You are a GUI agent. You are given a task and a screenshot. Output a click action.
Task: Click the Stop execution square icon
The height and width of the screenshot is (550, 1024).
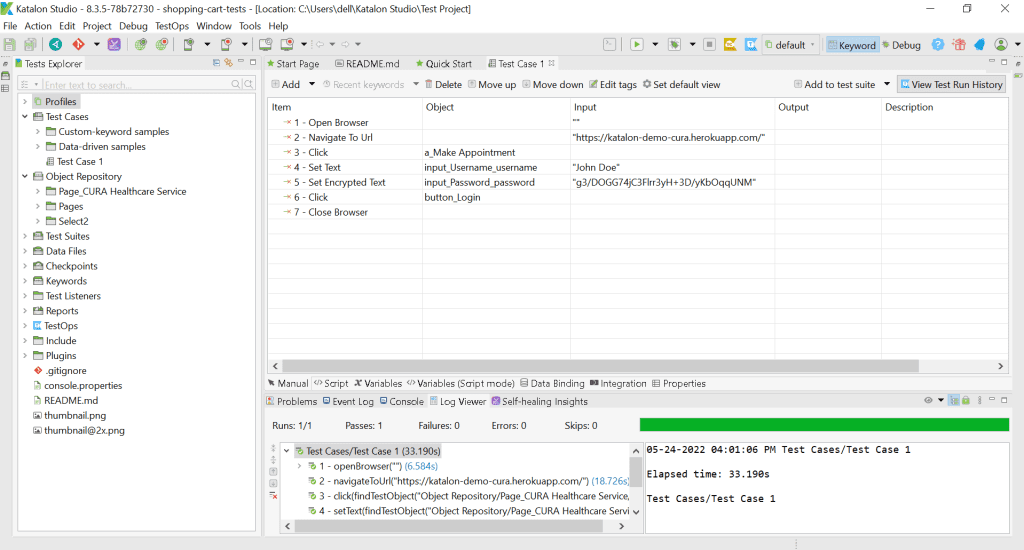pyautogui.click(x=709, y=45)
